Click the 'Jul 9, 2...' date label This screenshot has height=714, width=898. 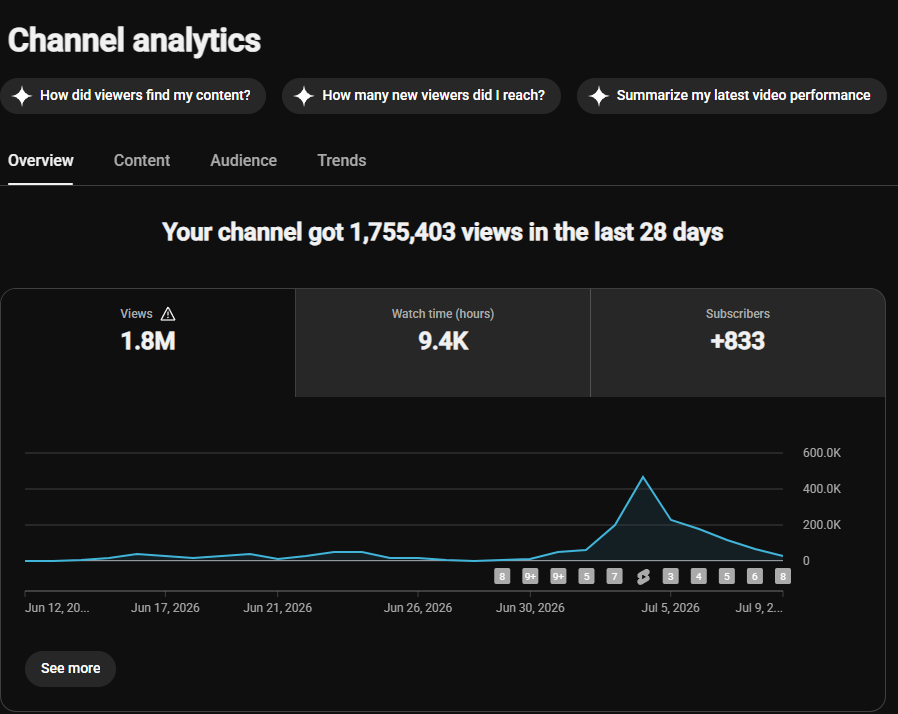759,608
